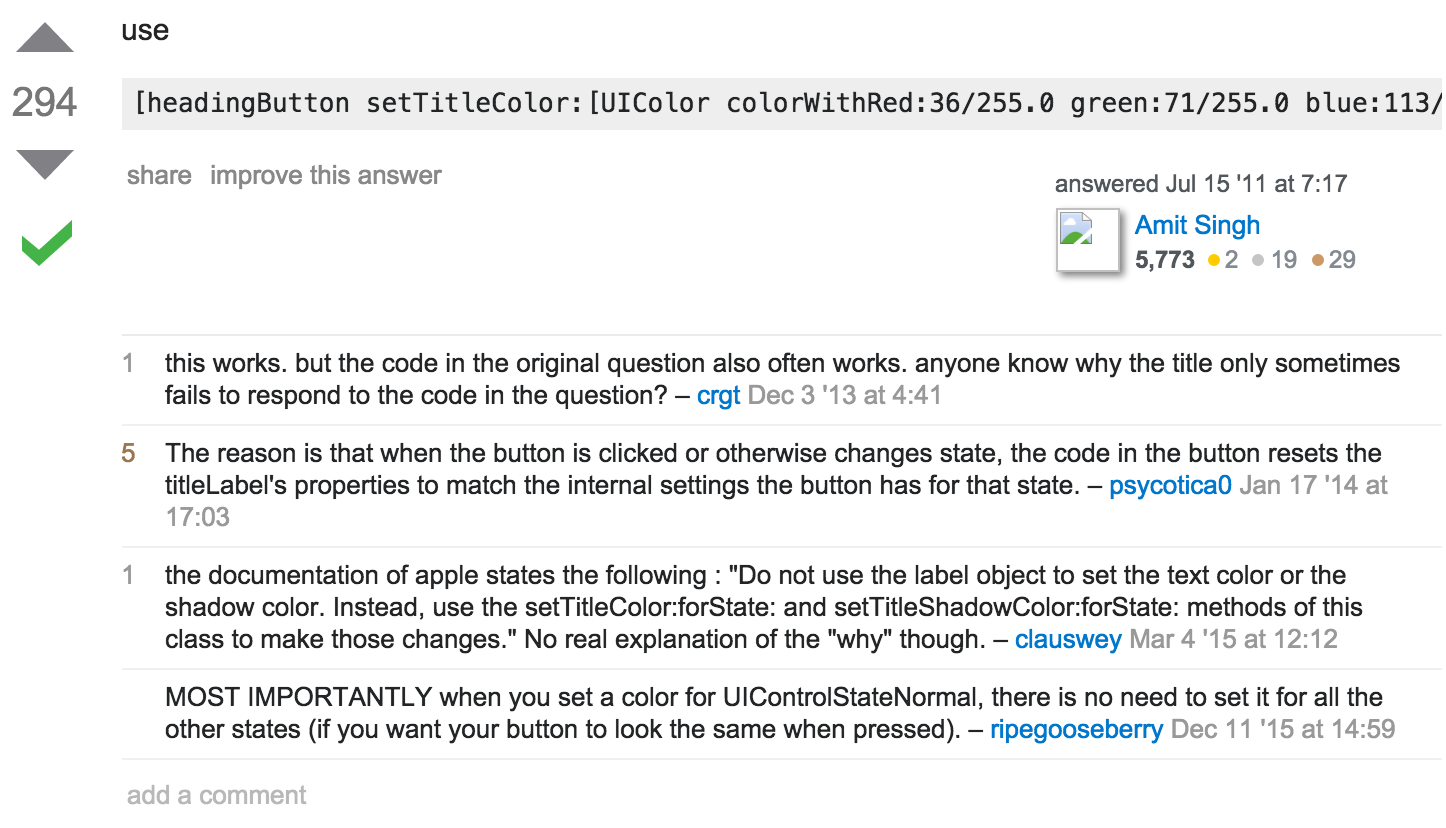Open Amit Singh's avatar image

[x=1088, y=240]
